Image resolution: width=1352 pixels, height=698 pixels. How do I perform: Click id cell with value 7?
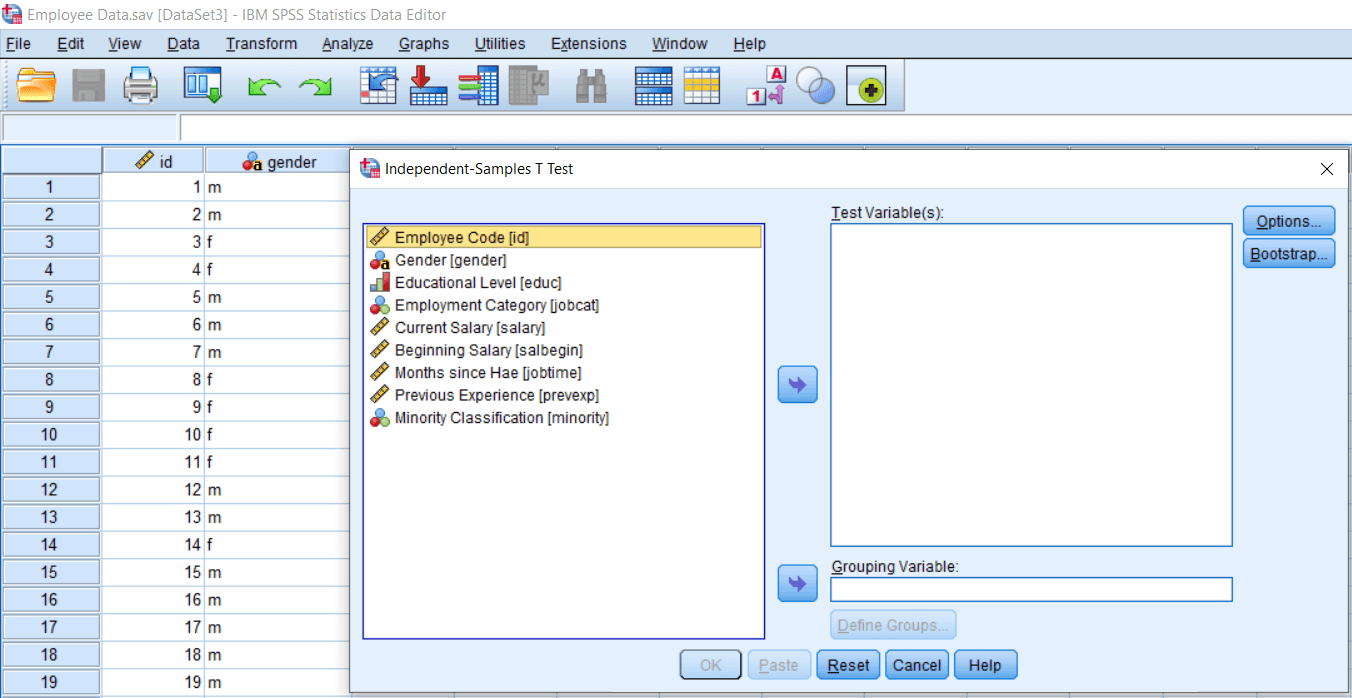(x=153, y=352)
